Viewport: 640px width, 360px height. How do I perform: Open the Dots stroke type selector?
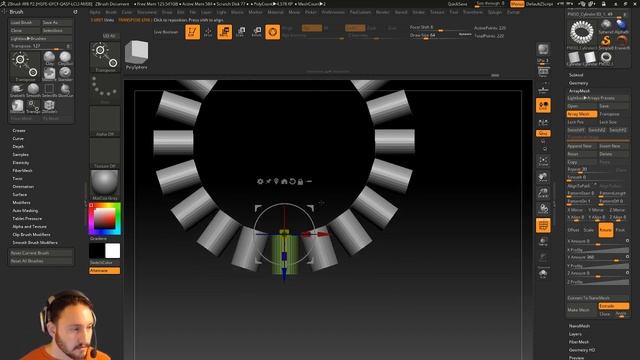click(x=105, y=89)
